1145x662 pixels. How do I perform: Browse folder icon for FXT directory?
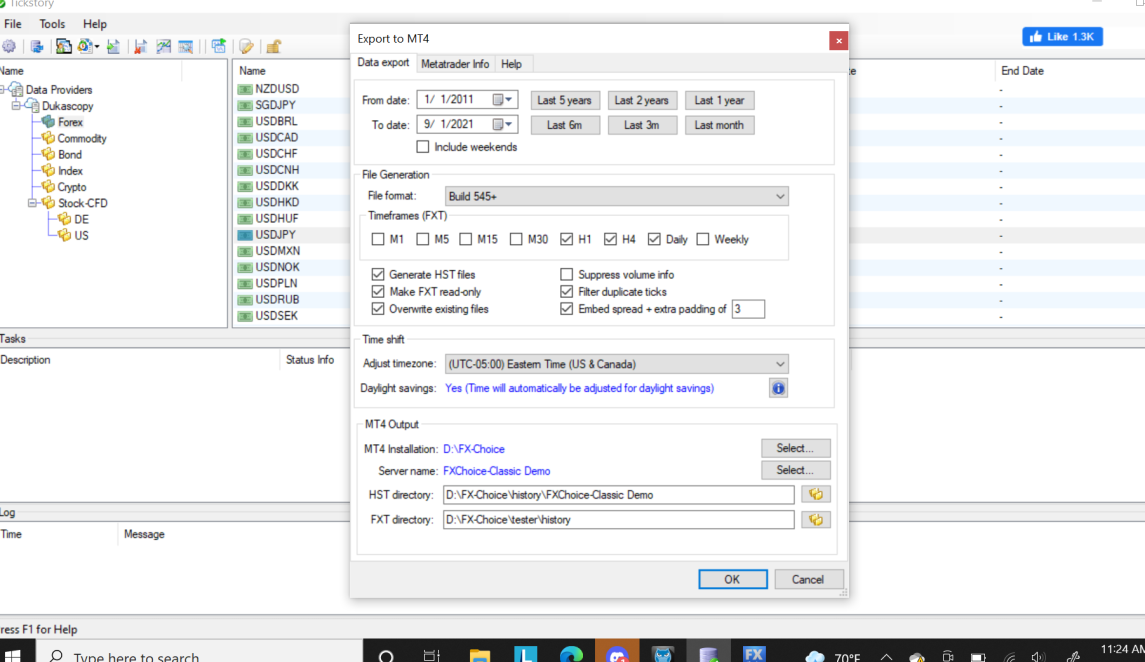(816, 520)
